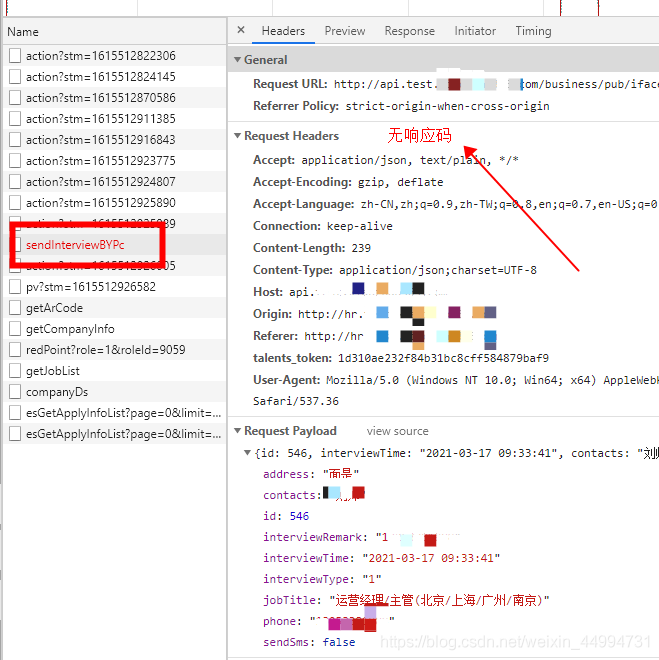This screenshot has width=659, height=660.
Task: Open the Preview tab
Action: pyautogui.click(x=345, y=31)
